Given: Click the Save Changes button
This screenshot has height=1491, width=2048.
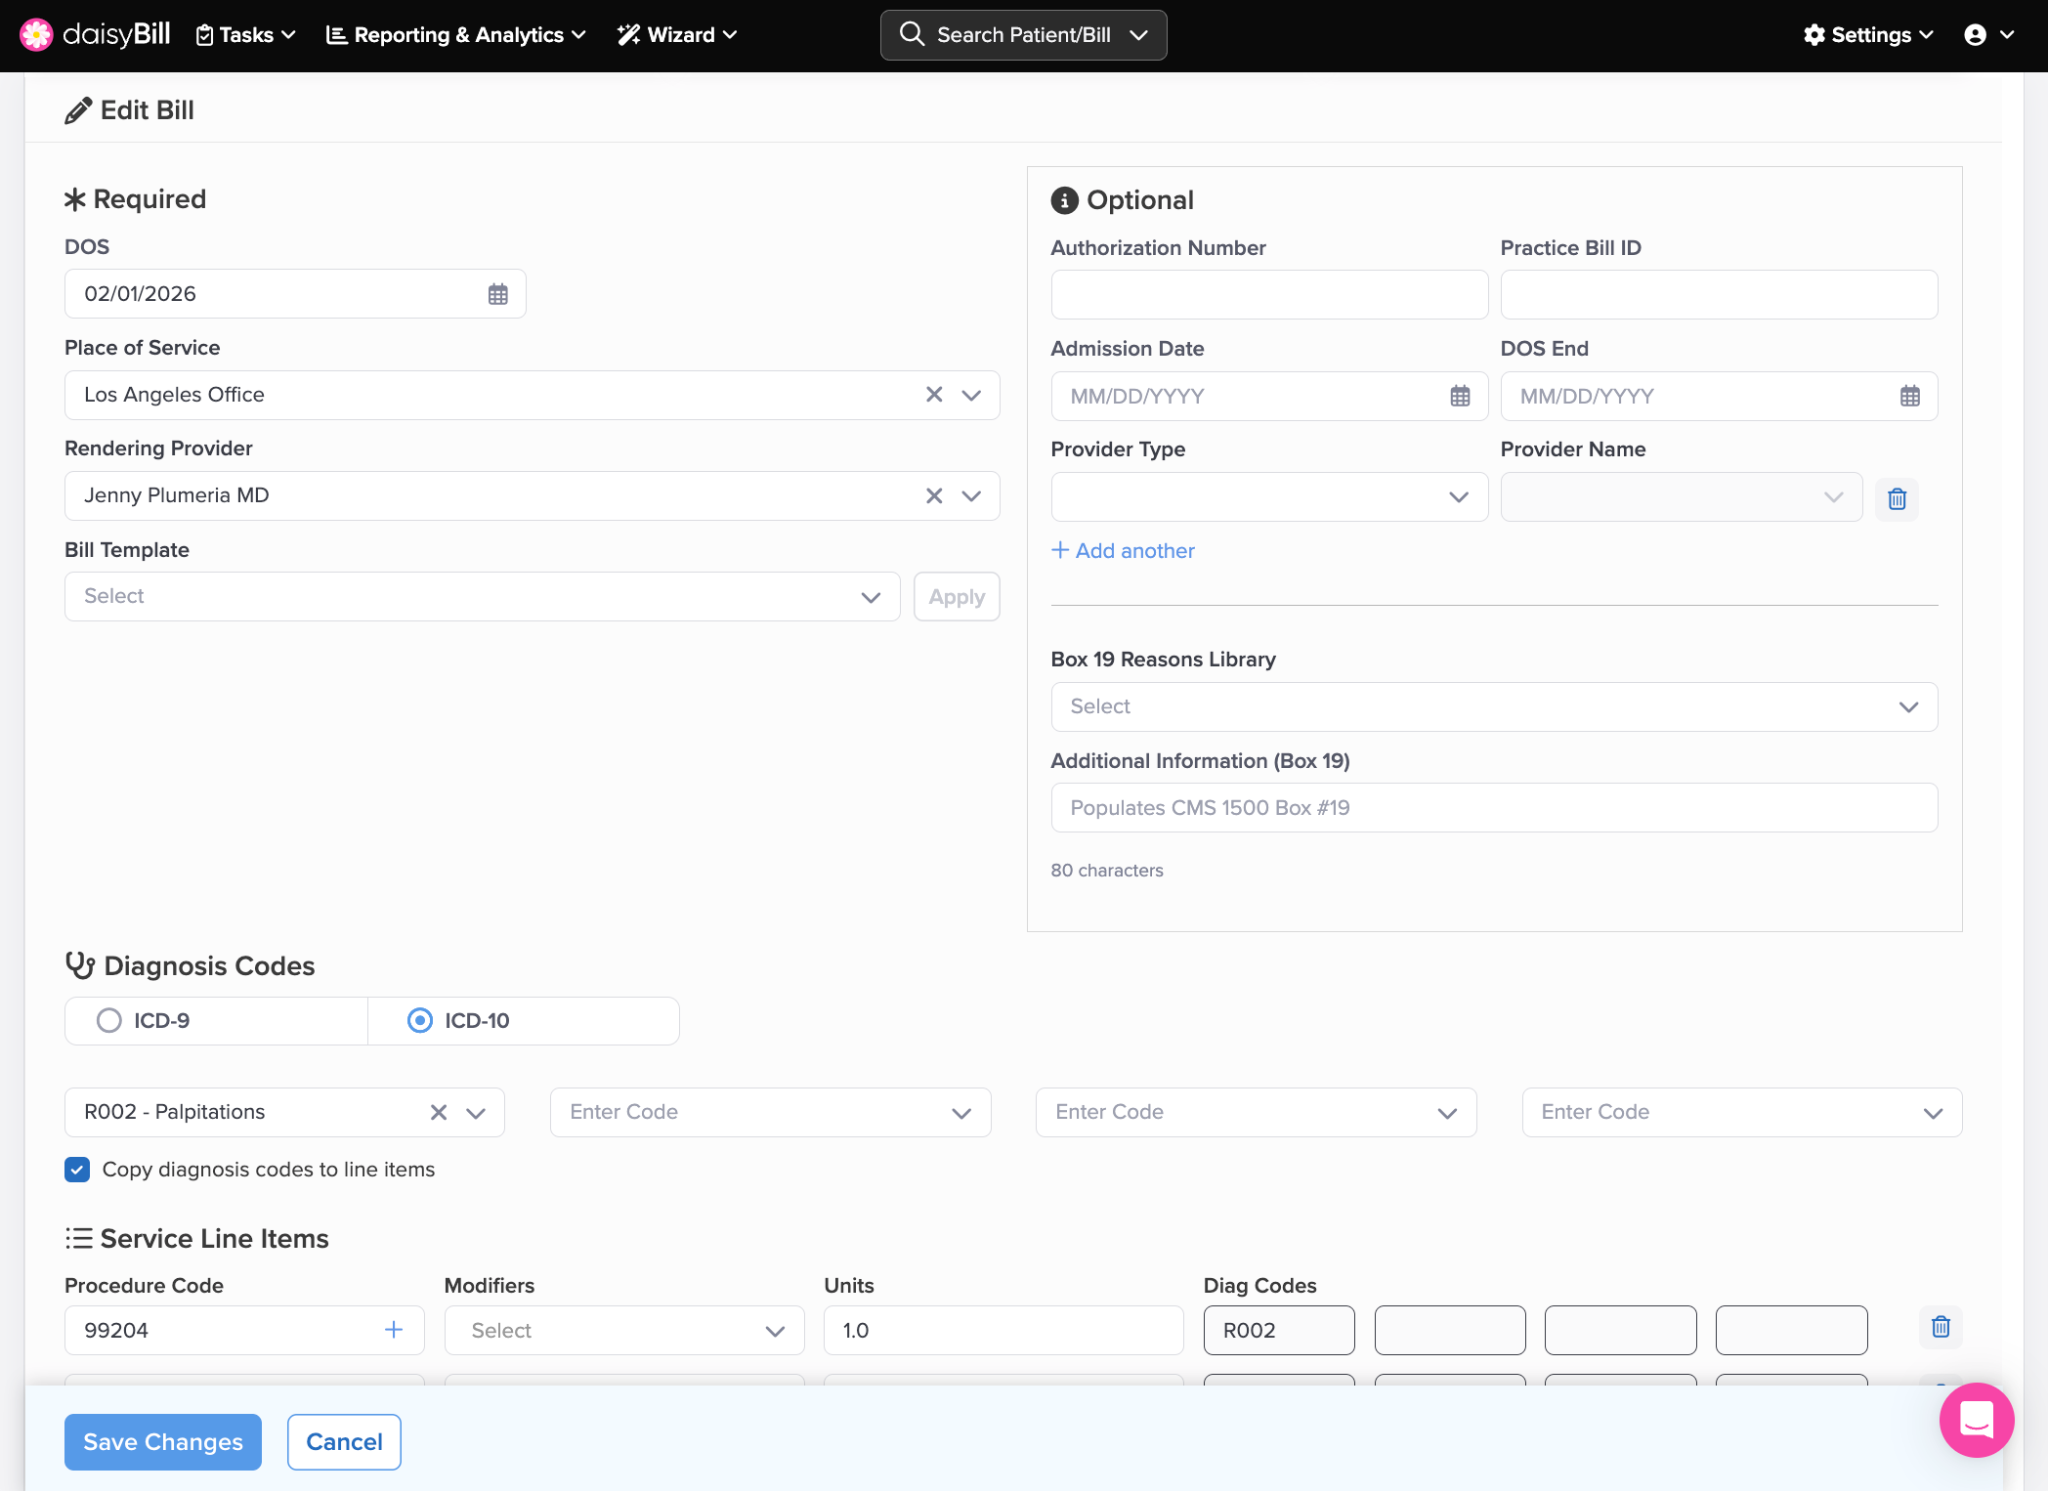Looking at the screenshot, I should (163, 1441).
